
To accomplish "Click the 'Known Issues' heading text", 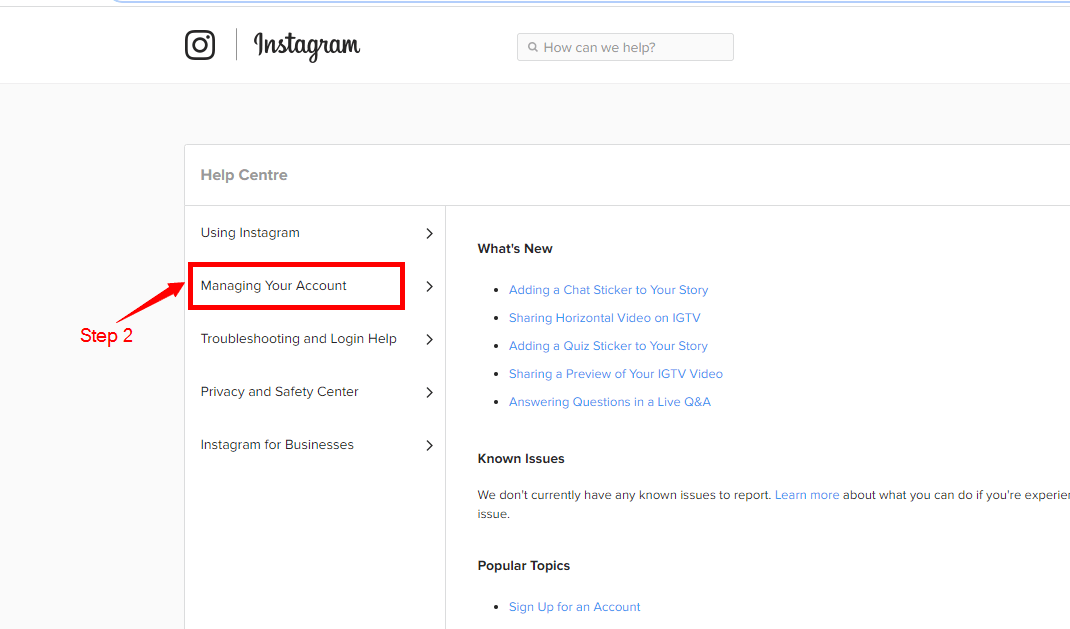I will click(521, 458).
